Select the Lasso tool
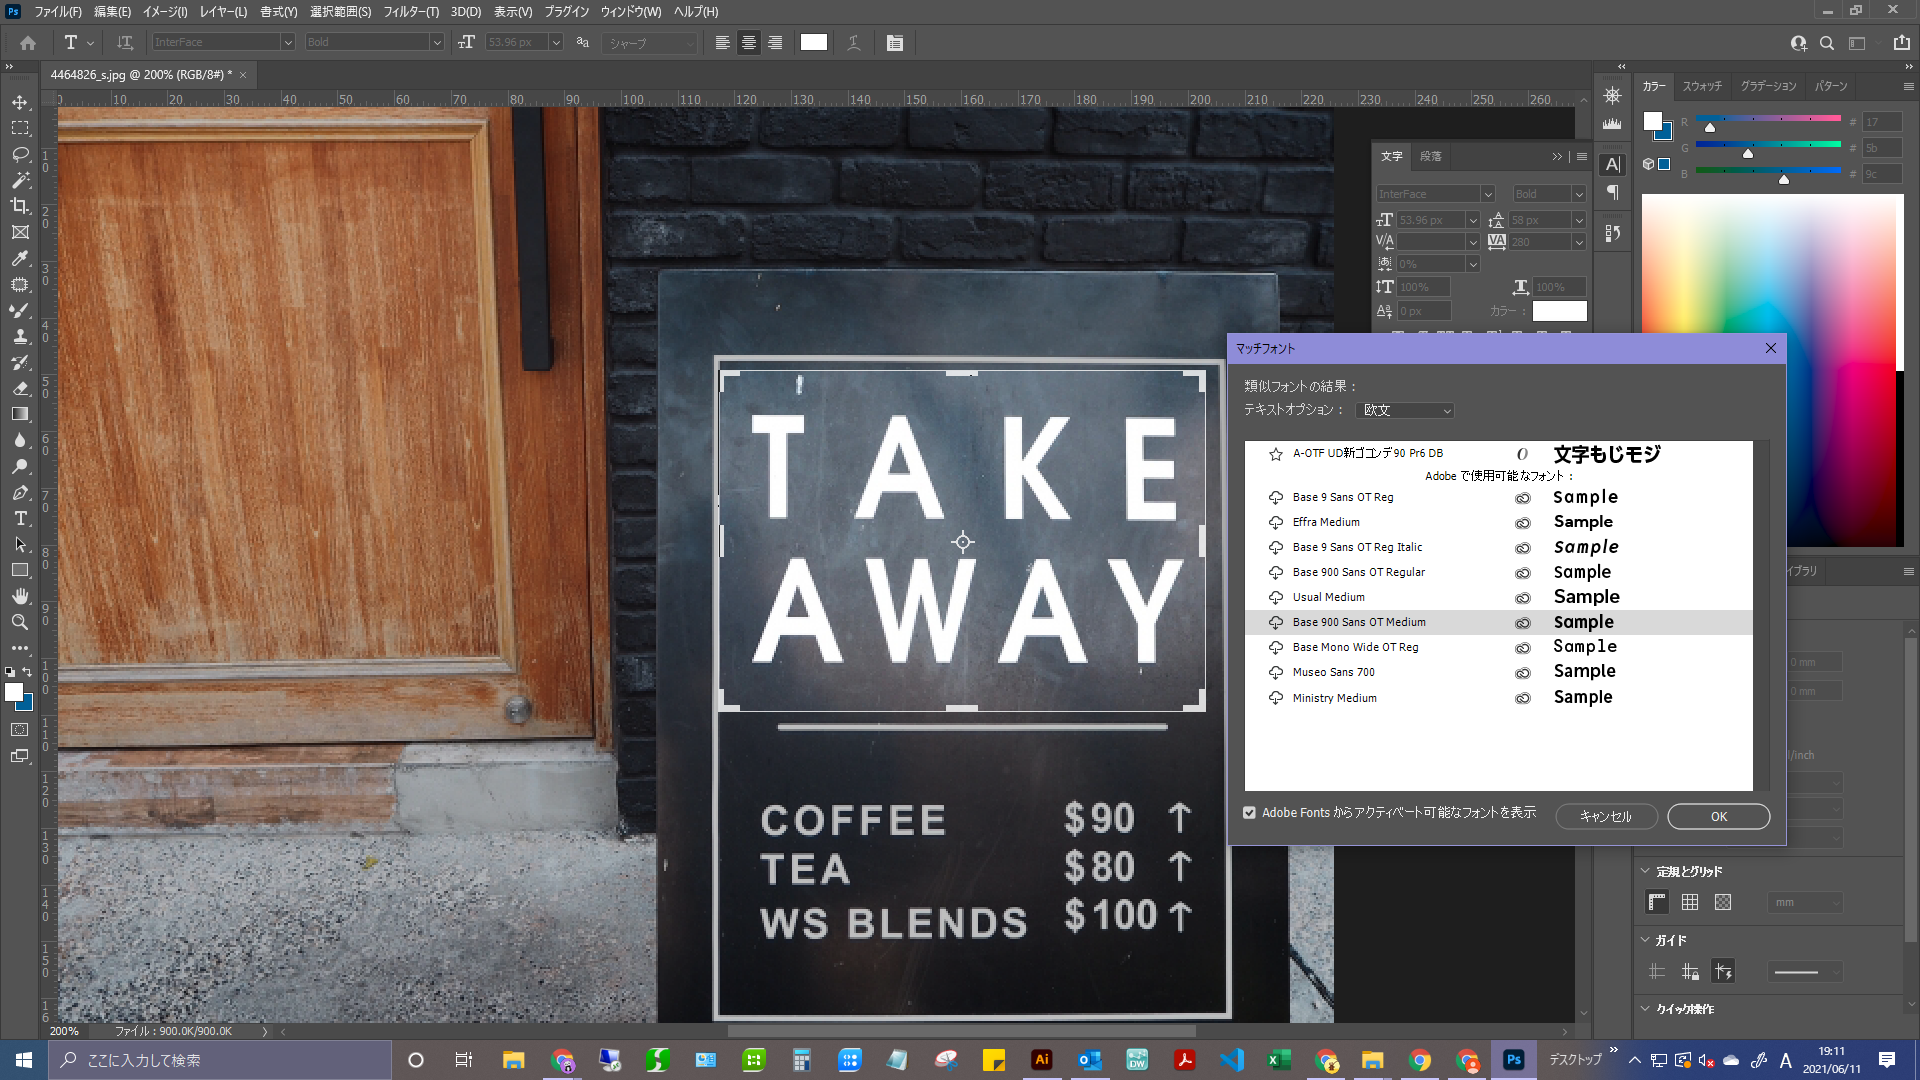This screenshot has width=1920, height=1080. click(20, 154)
